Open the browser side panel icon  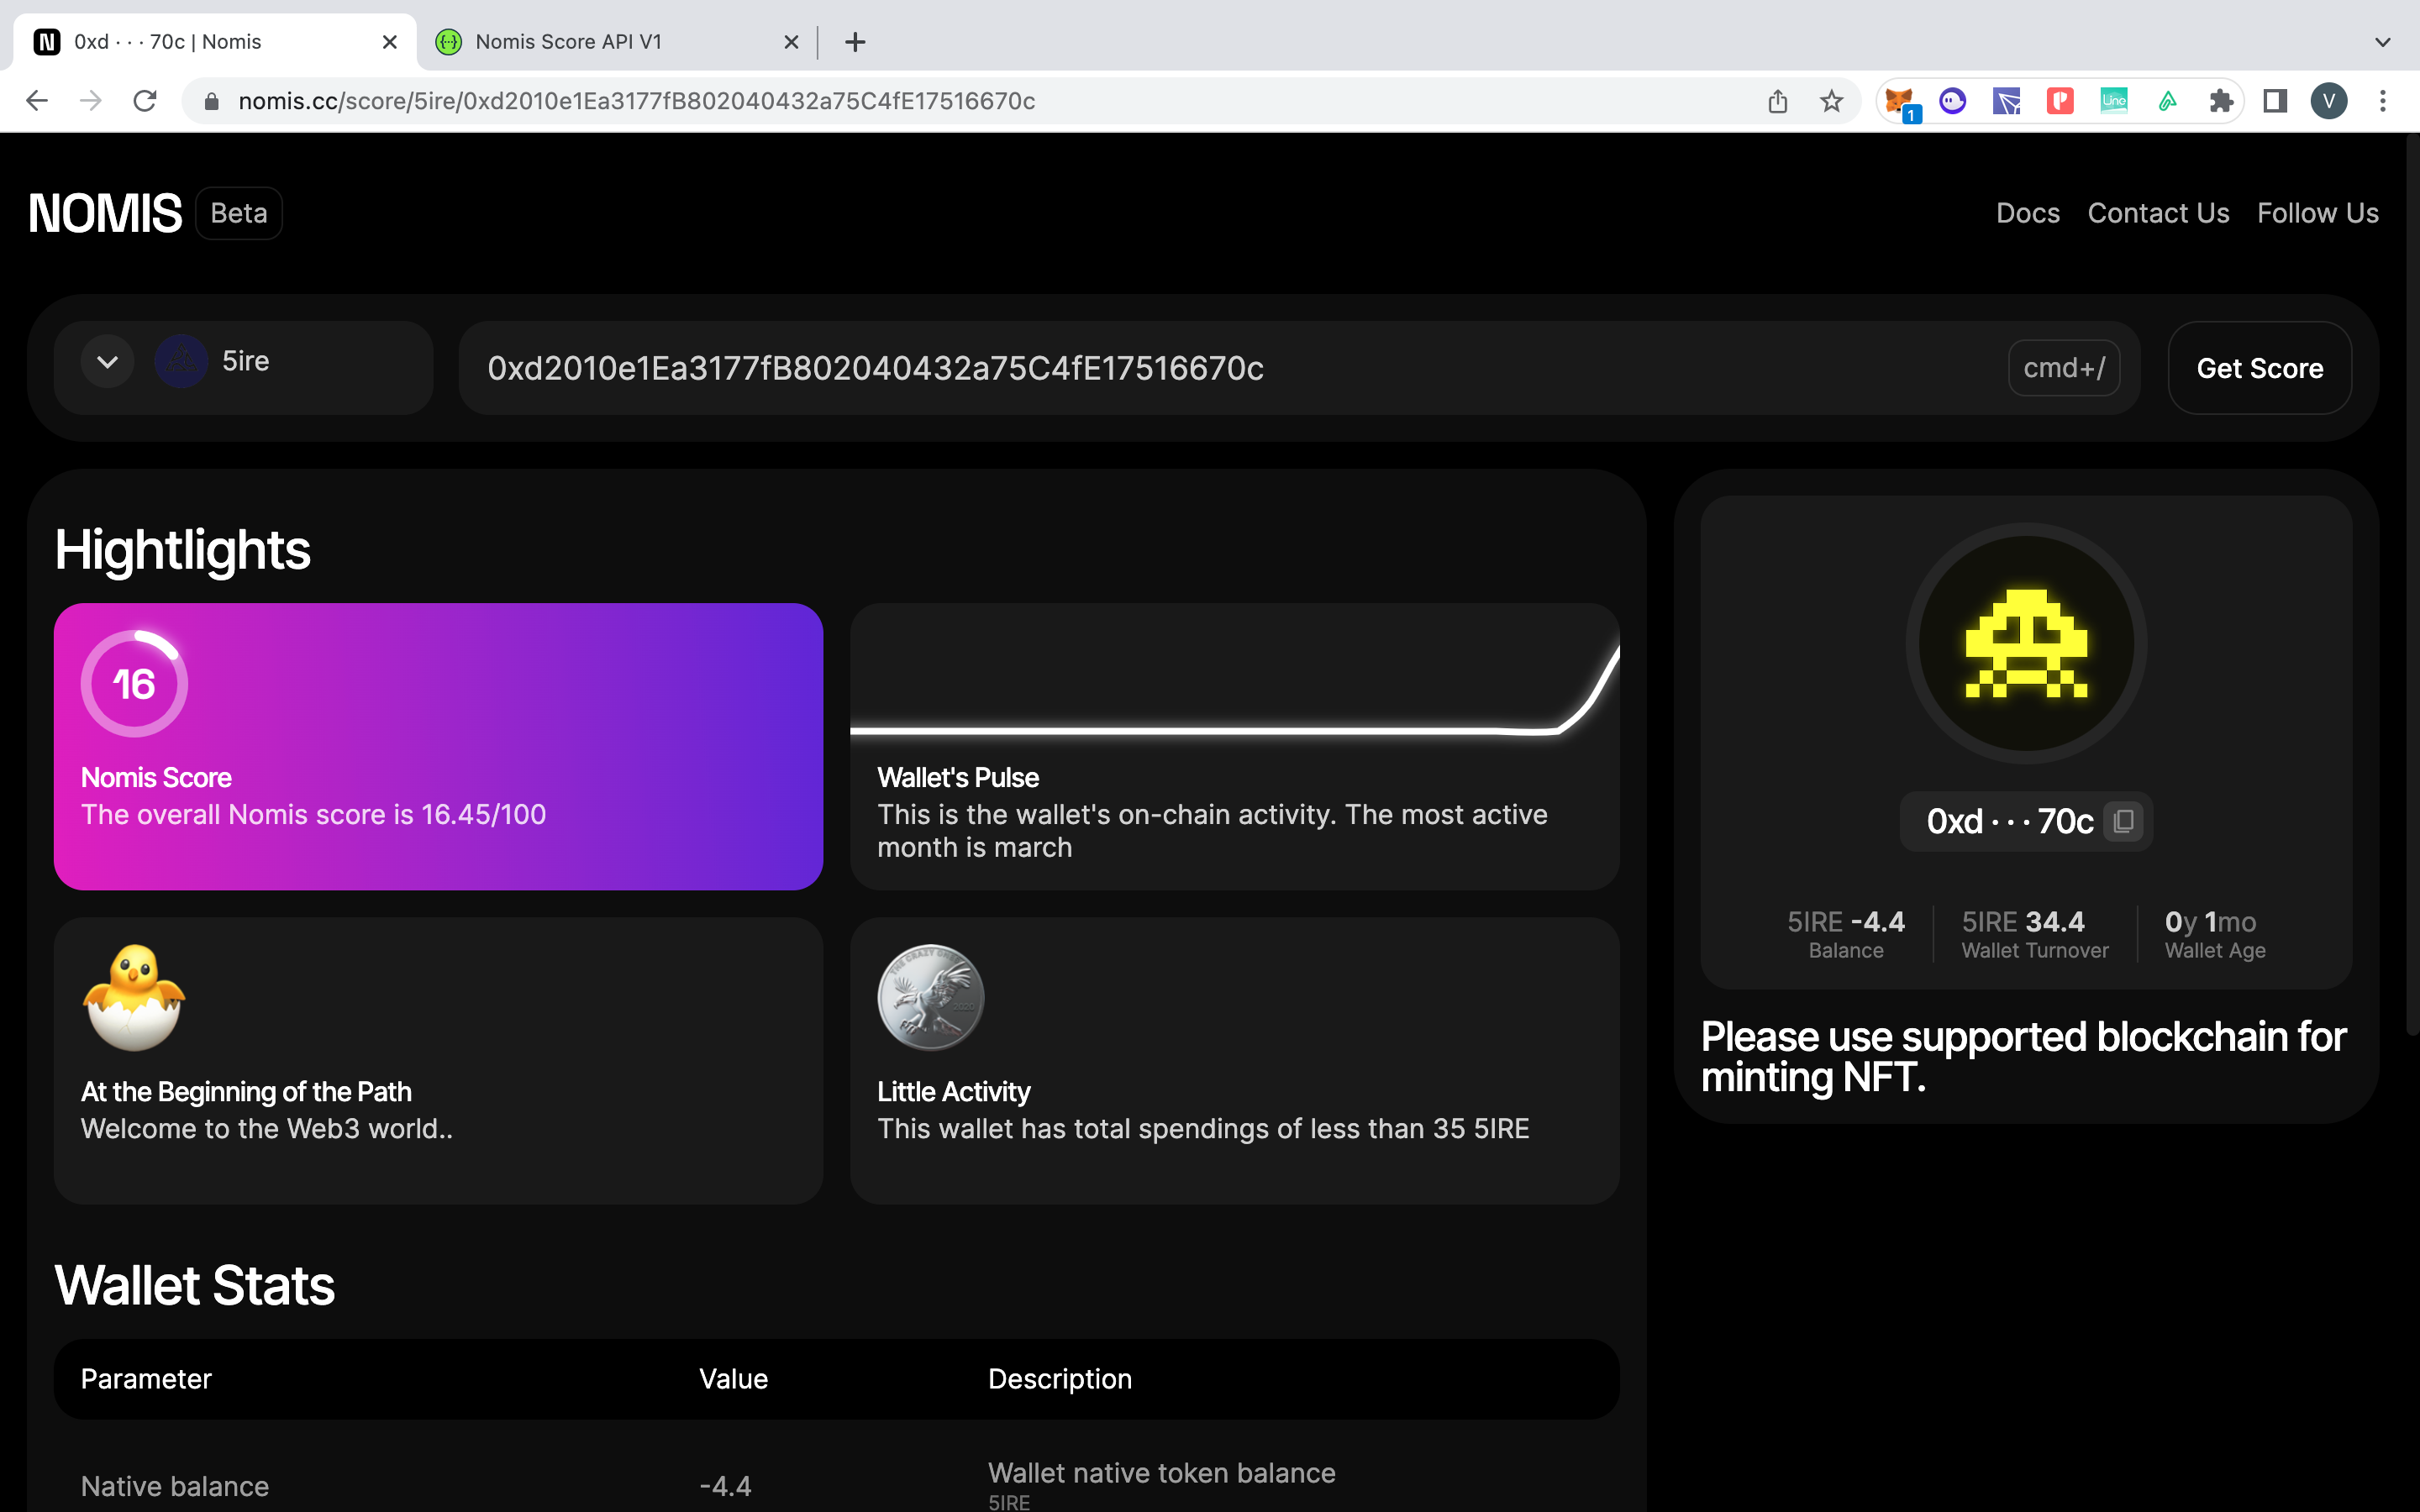2275,101
